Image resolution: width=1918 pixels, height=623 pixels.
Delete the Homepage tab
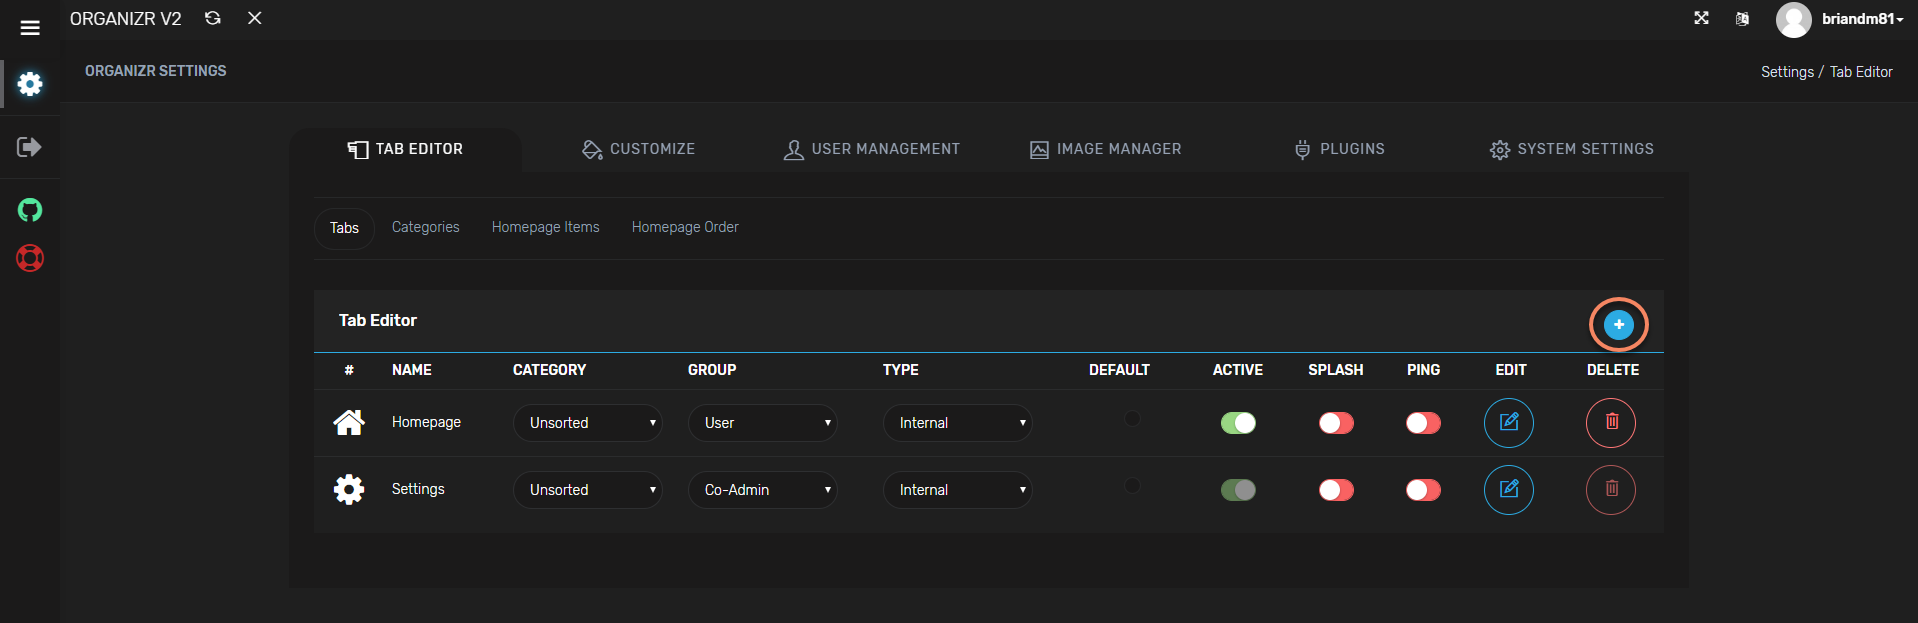pyautogui.click(x=1611, y=423)
